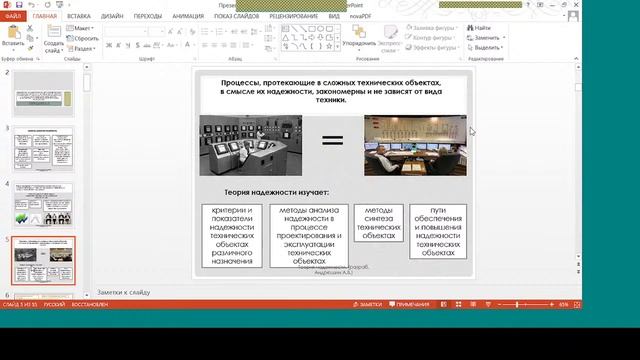The height and width of the screenshot is (360, 640).
Task: Select slide 2 thumbnail
Action: coord(44,93)
